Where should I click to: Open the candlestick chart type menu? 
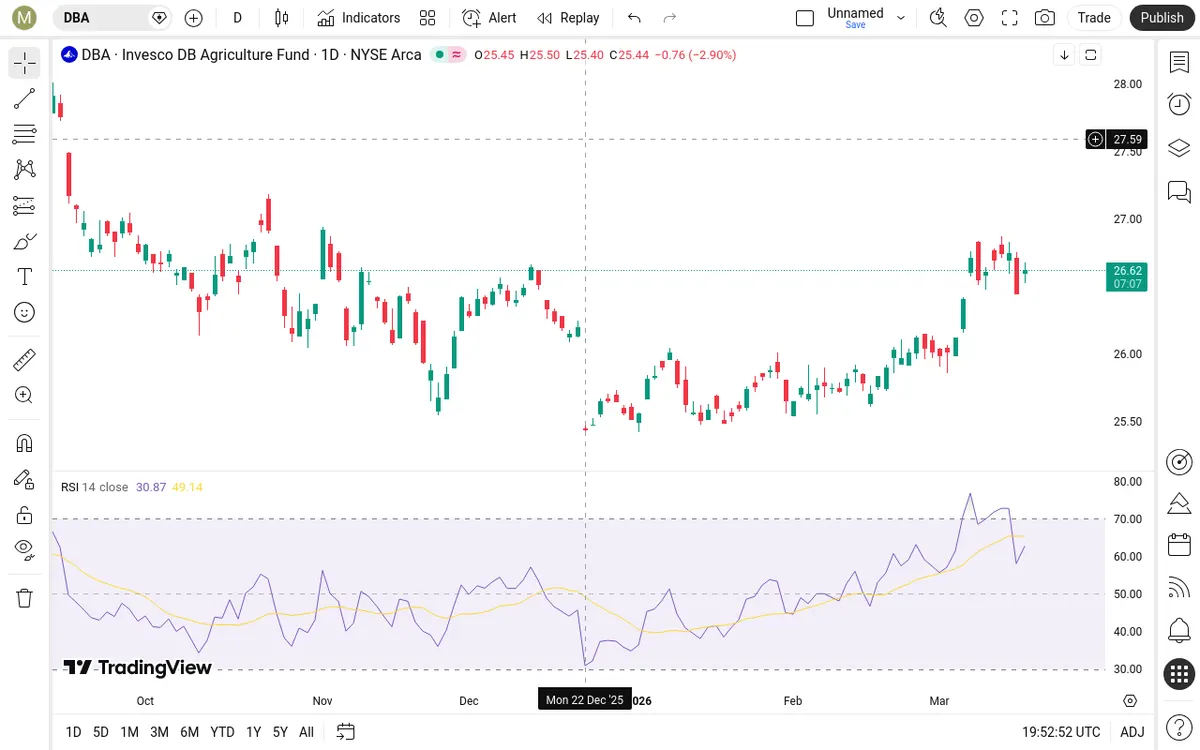(x=281, y=17)
